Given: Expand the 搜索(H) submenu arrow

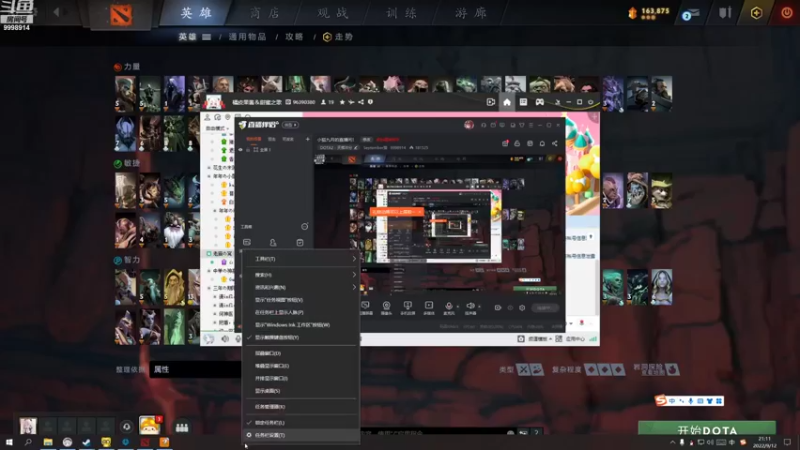Looking at the screenshot, I should 354,275.
